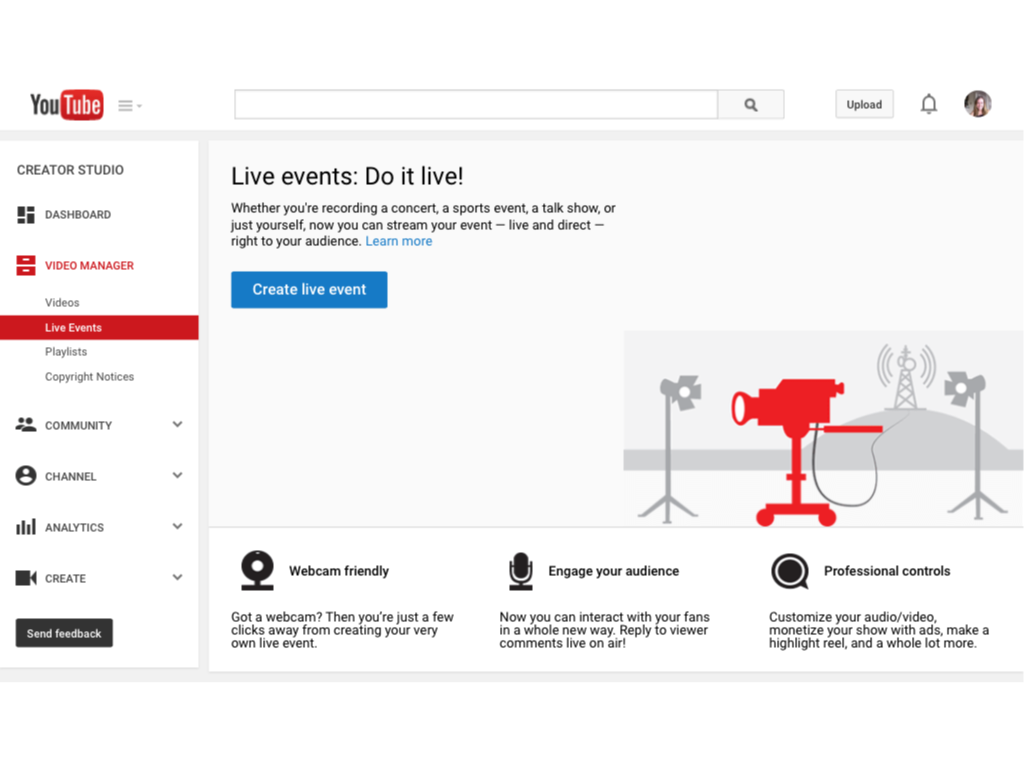Open the guide hamburger menu
Image resolution: width=1024 pixels, height=768 pixels.
click(x=129, y=105)
